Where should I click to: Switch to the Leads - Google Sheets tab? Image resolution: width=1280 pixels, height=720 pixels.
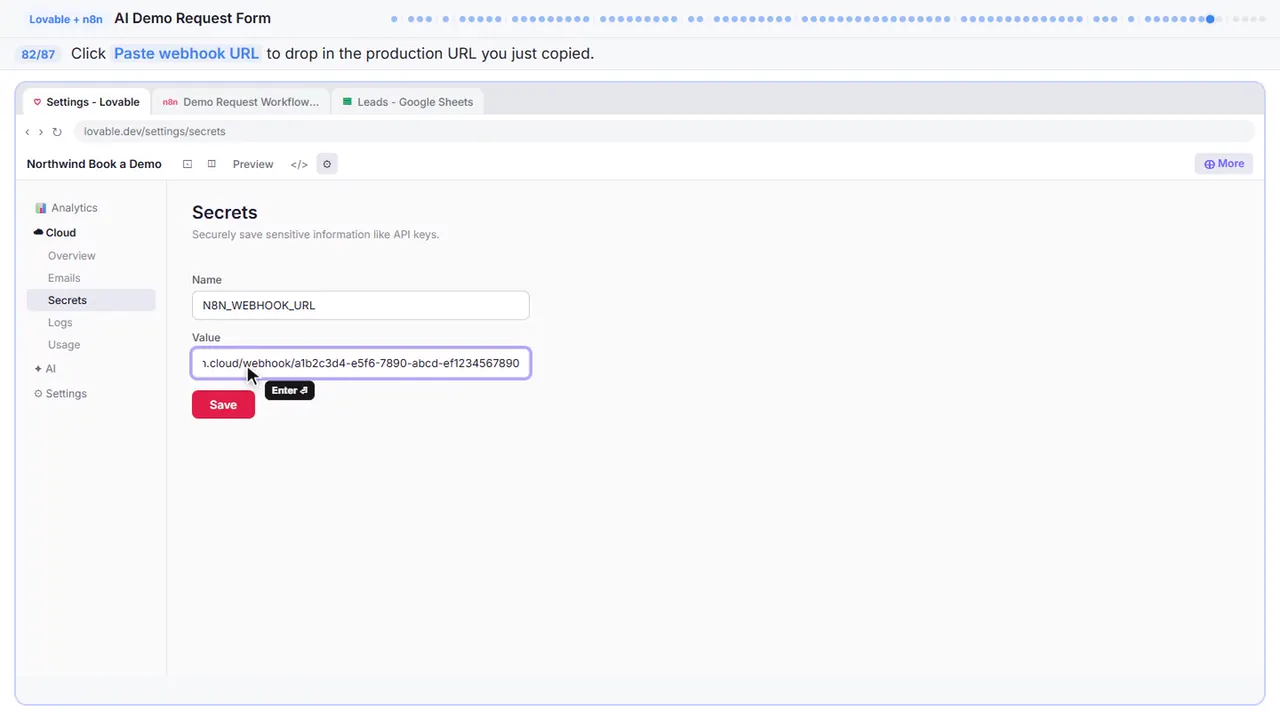408,102
